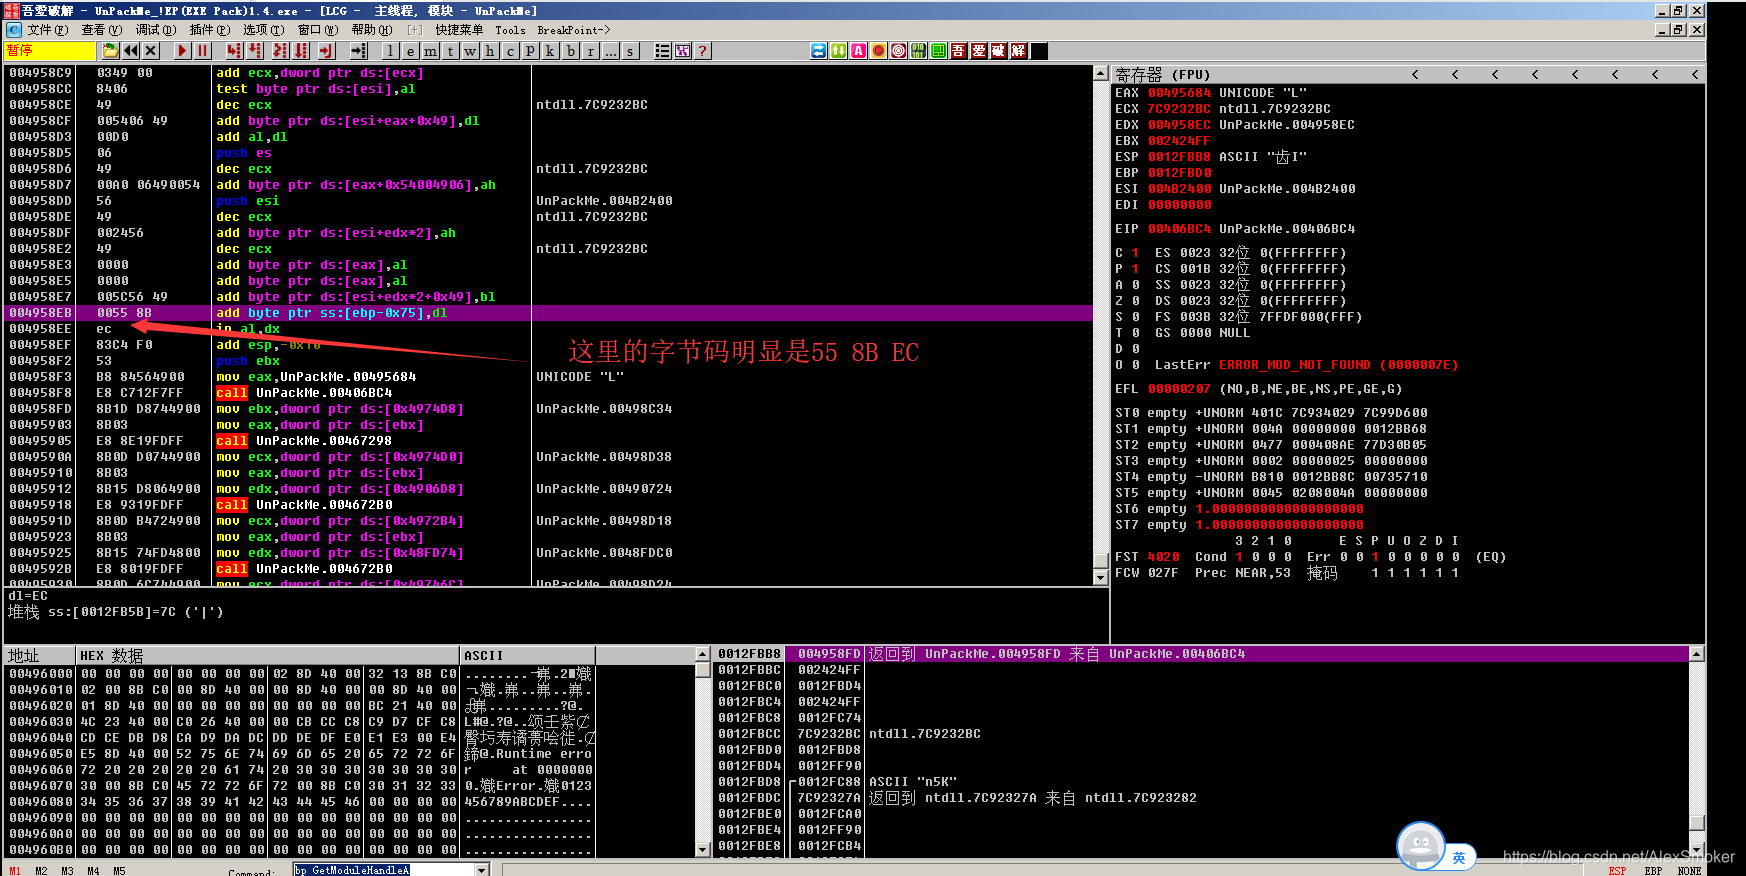Toggle the P parity flag value
1746x876 pixels.
click(1135, 269)
